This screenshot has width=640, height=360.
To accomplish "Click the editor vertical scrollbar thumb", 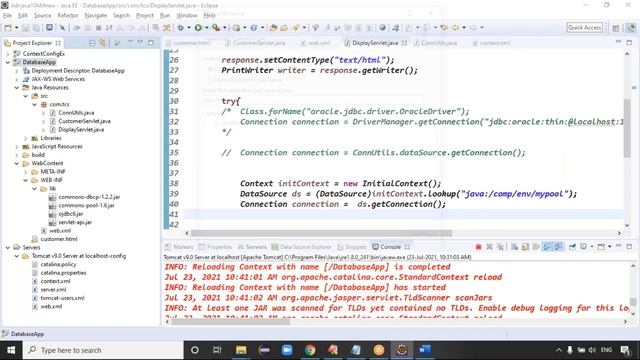I will pyautogui.click(x=627, y=128).
